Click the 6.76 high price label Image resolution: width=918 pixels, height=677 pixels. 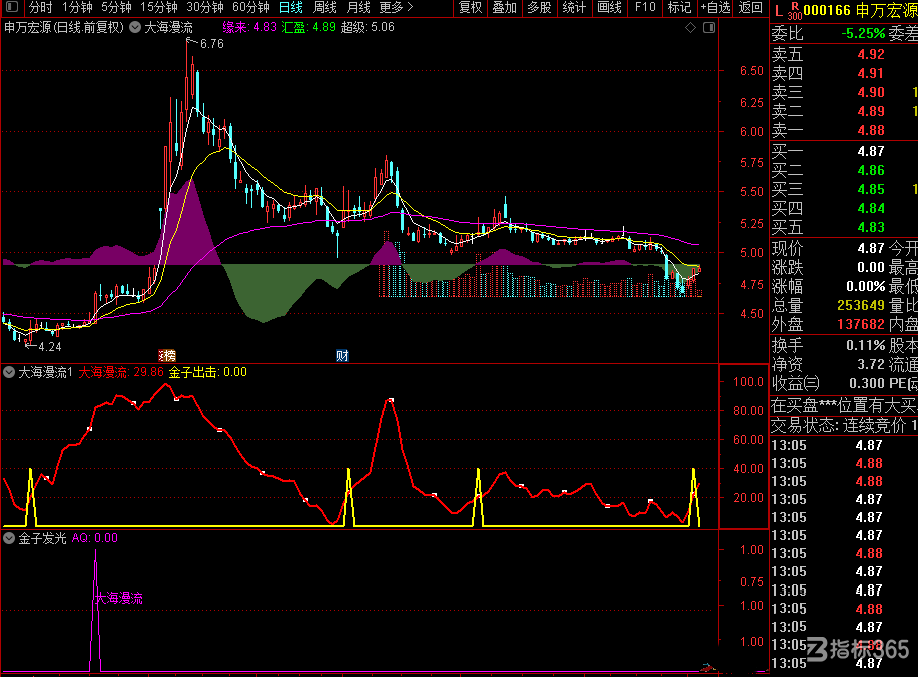click(x=211, y=44)
